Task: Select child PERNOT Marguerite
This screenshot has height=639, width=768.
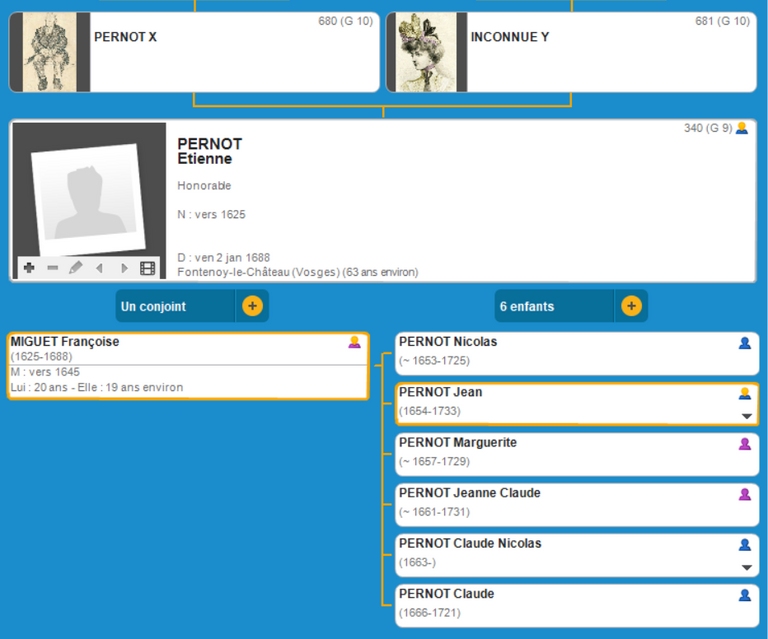Action: click(x=560, y=453)
